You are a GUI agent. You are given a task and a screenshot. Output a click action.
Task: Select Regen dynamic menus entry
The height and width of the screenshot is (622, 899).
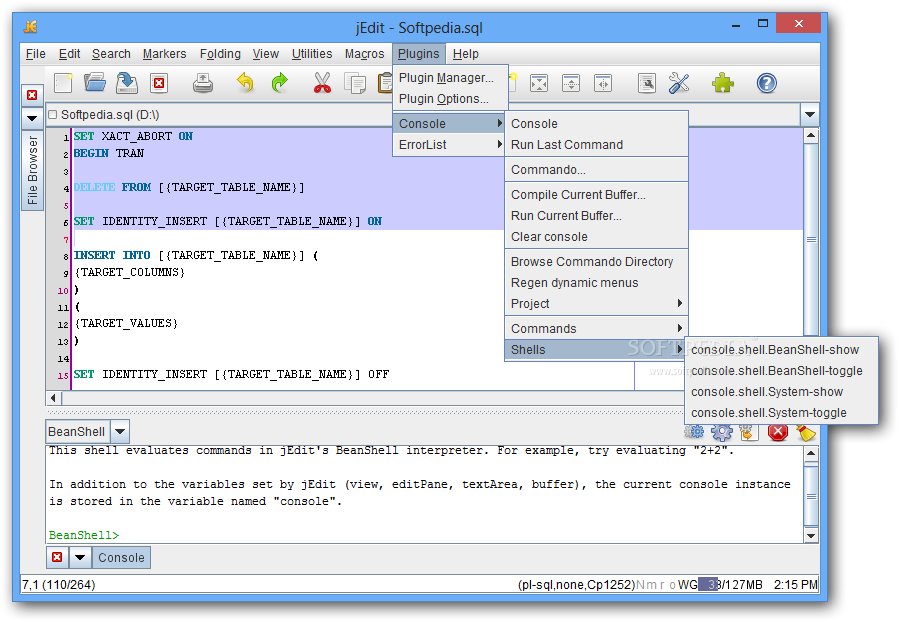596,283
